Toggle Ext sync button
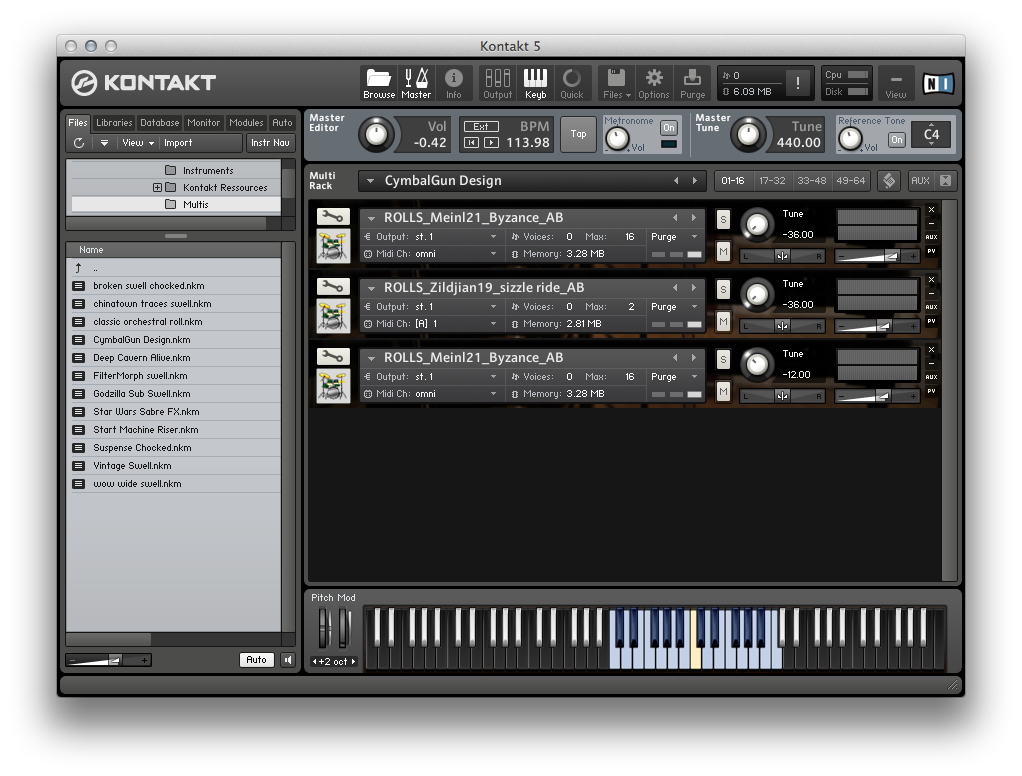1022x776 pixels. coord(481,126)
